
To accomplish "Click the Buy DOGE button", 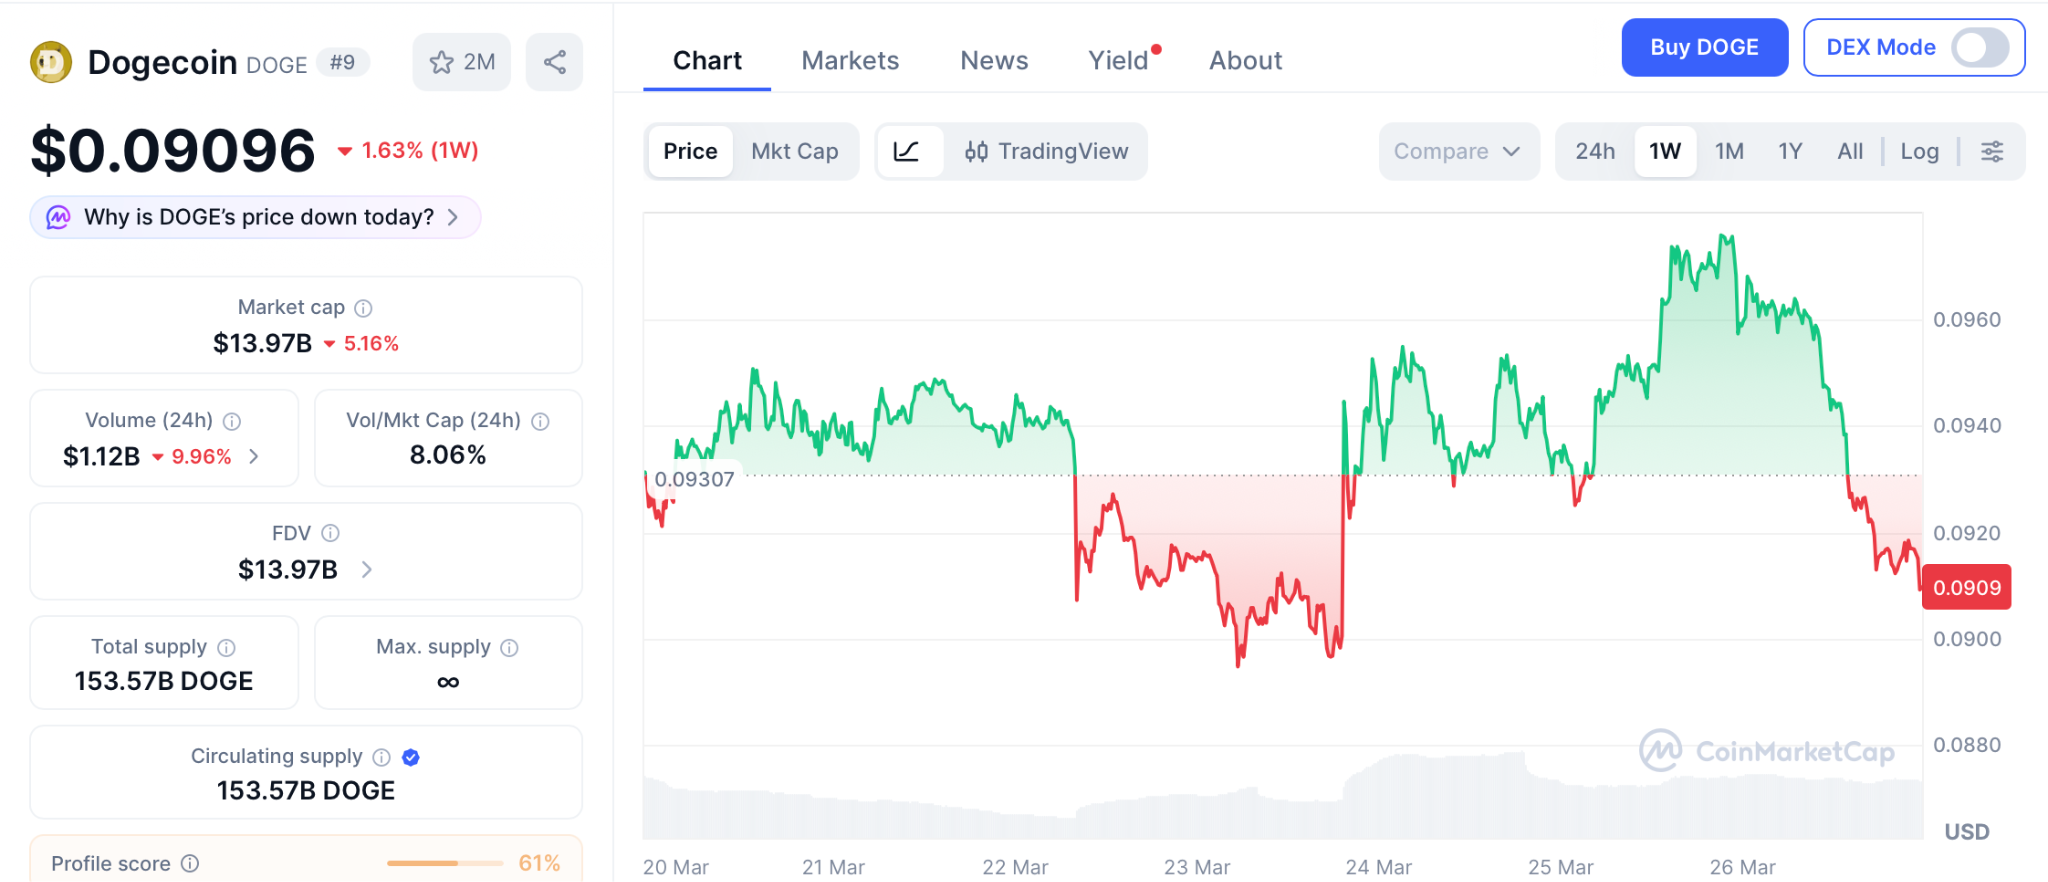I will click(1704, 48).
